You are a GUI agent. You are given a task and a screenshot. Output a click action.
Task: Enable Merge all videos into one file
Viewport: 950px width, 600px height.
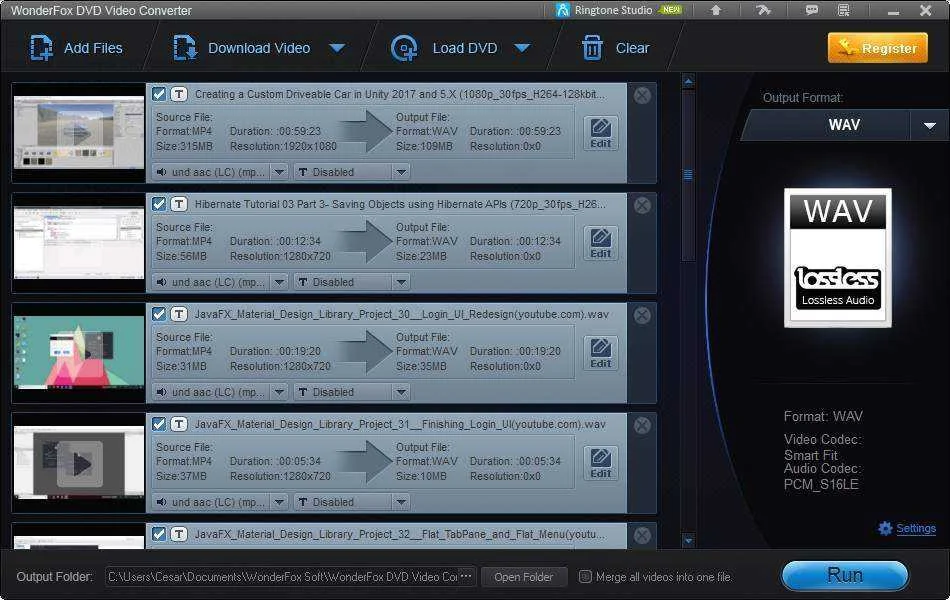585,576
